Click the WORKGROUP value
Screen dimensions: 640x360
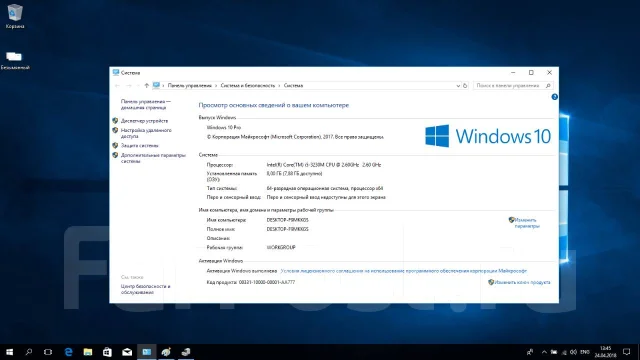point(281,247)
